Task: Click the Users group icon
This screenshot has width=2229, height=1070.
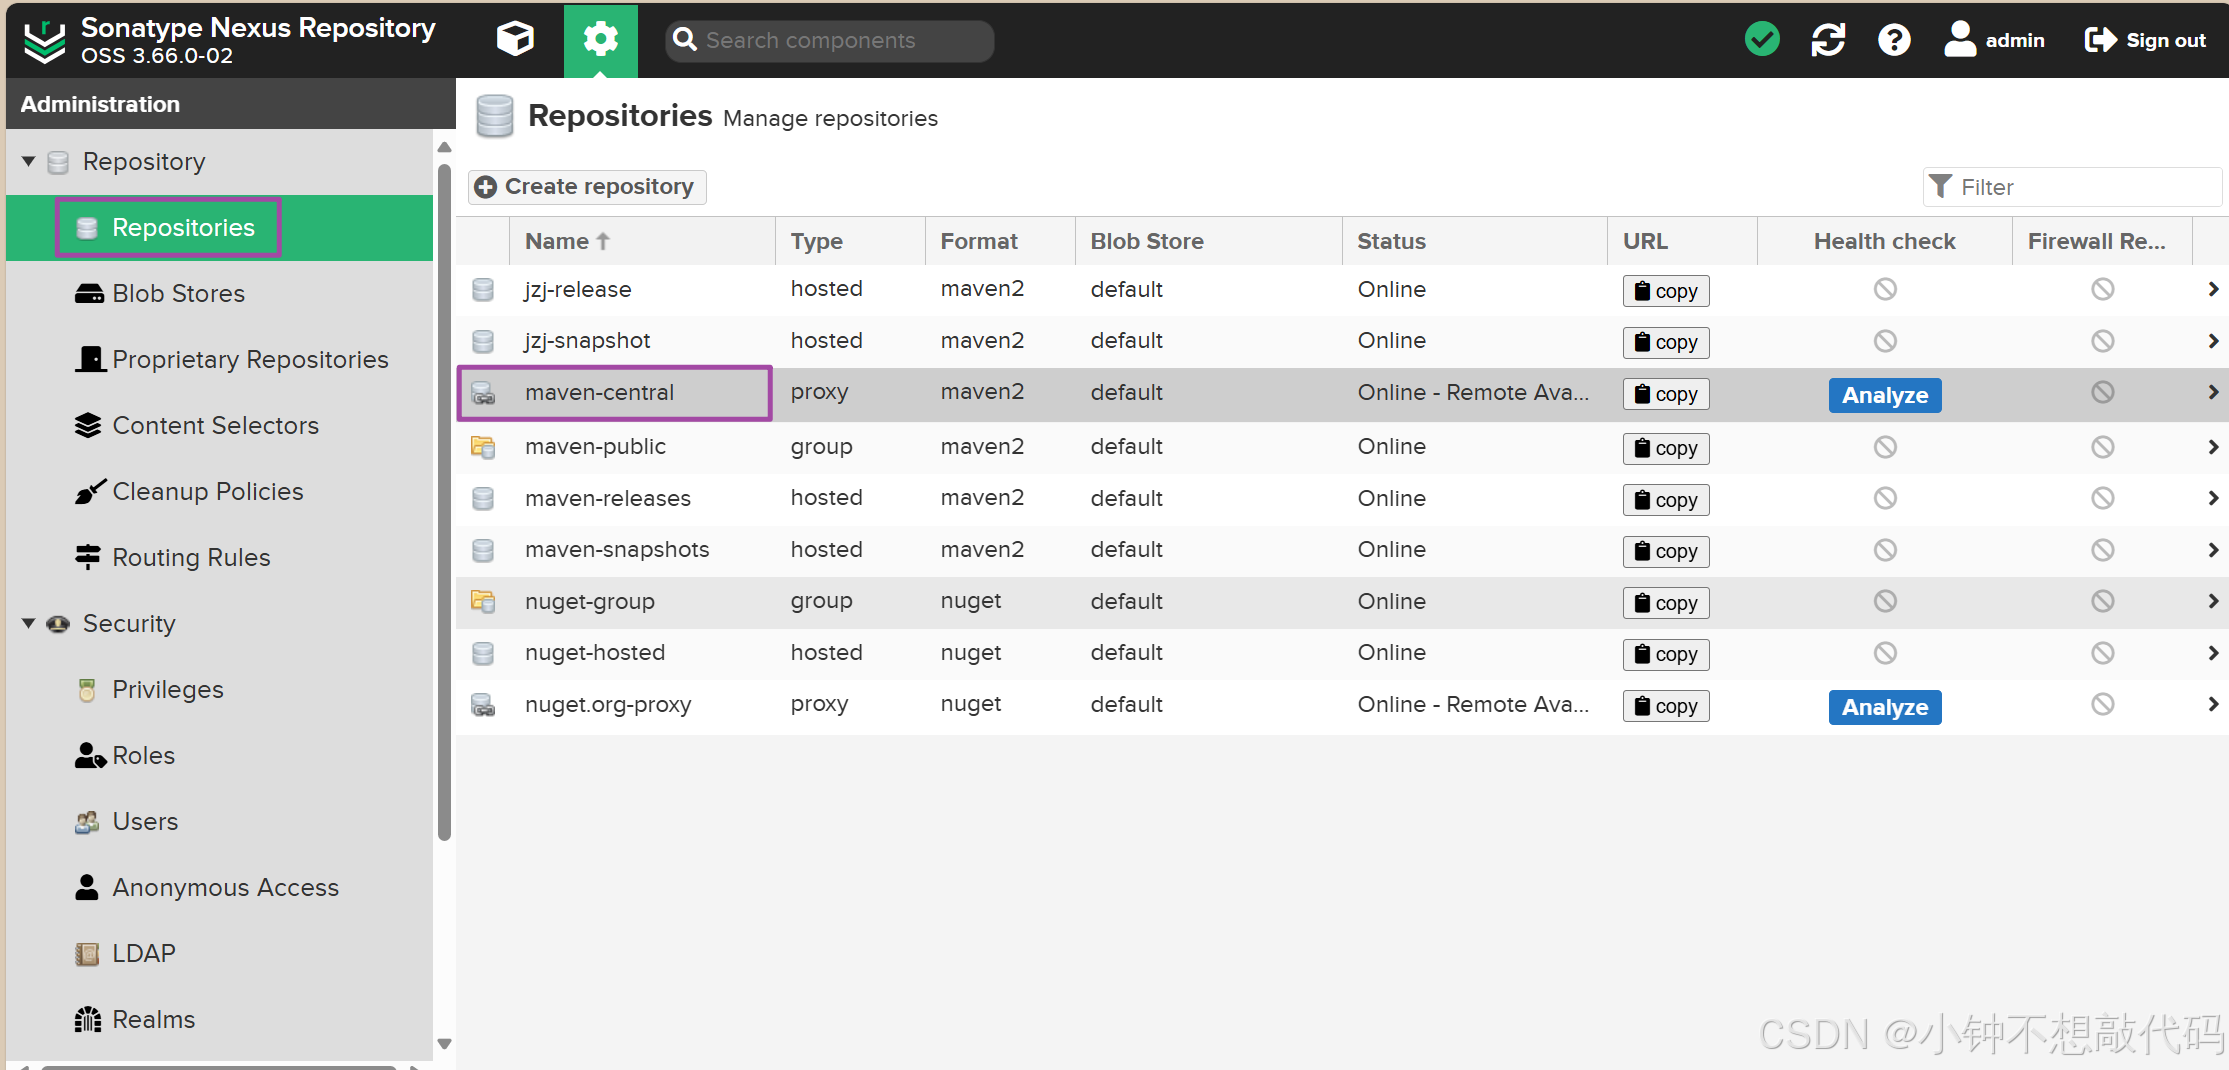Action: coord(88,822)
